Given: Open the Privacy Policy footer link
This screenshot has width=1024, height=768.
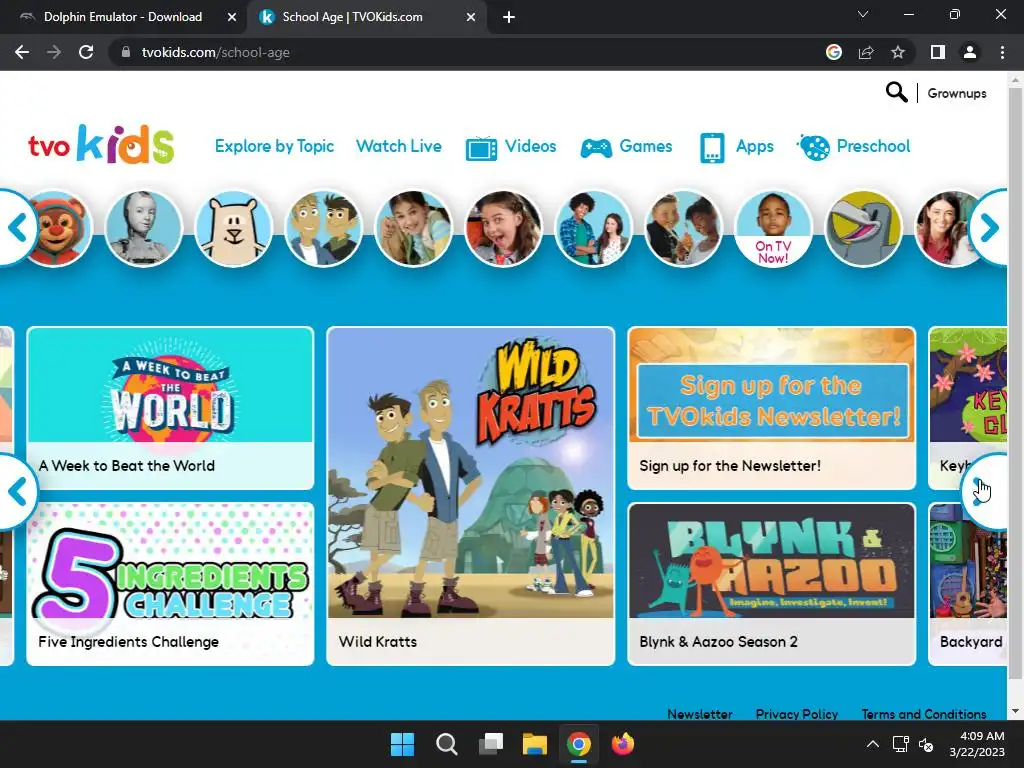Looking at the screenshot, I should tap(797, 714).
